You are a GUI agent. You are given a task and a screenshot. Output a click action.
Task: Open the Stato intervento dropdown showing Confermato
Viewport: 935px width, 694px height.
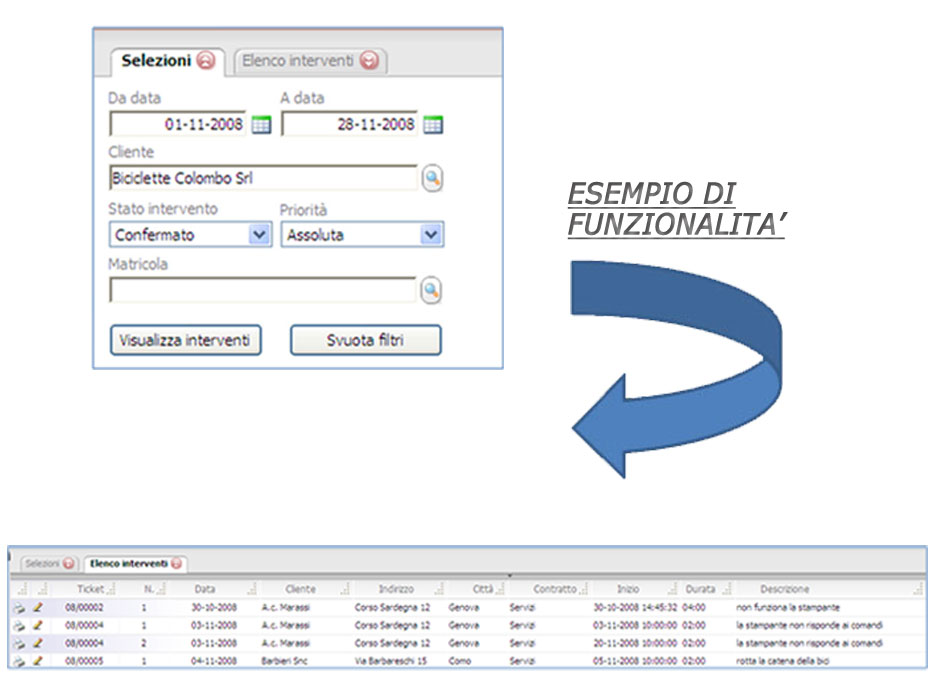click(190, 235)
